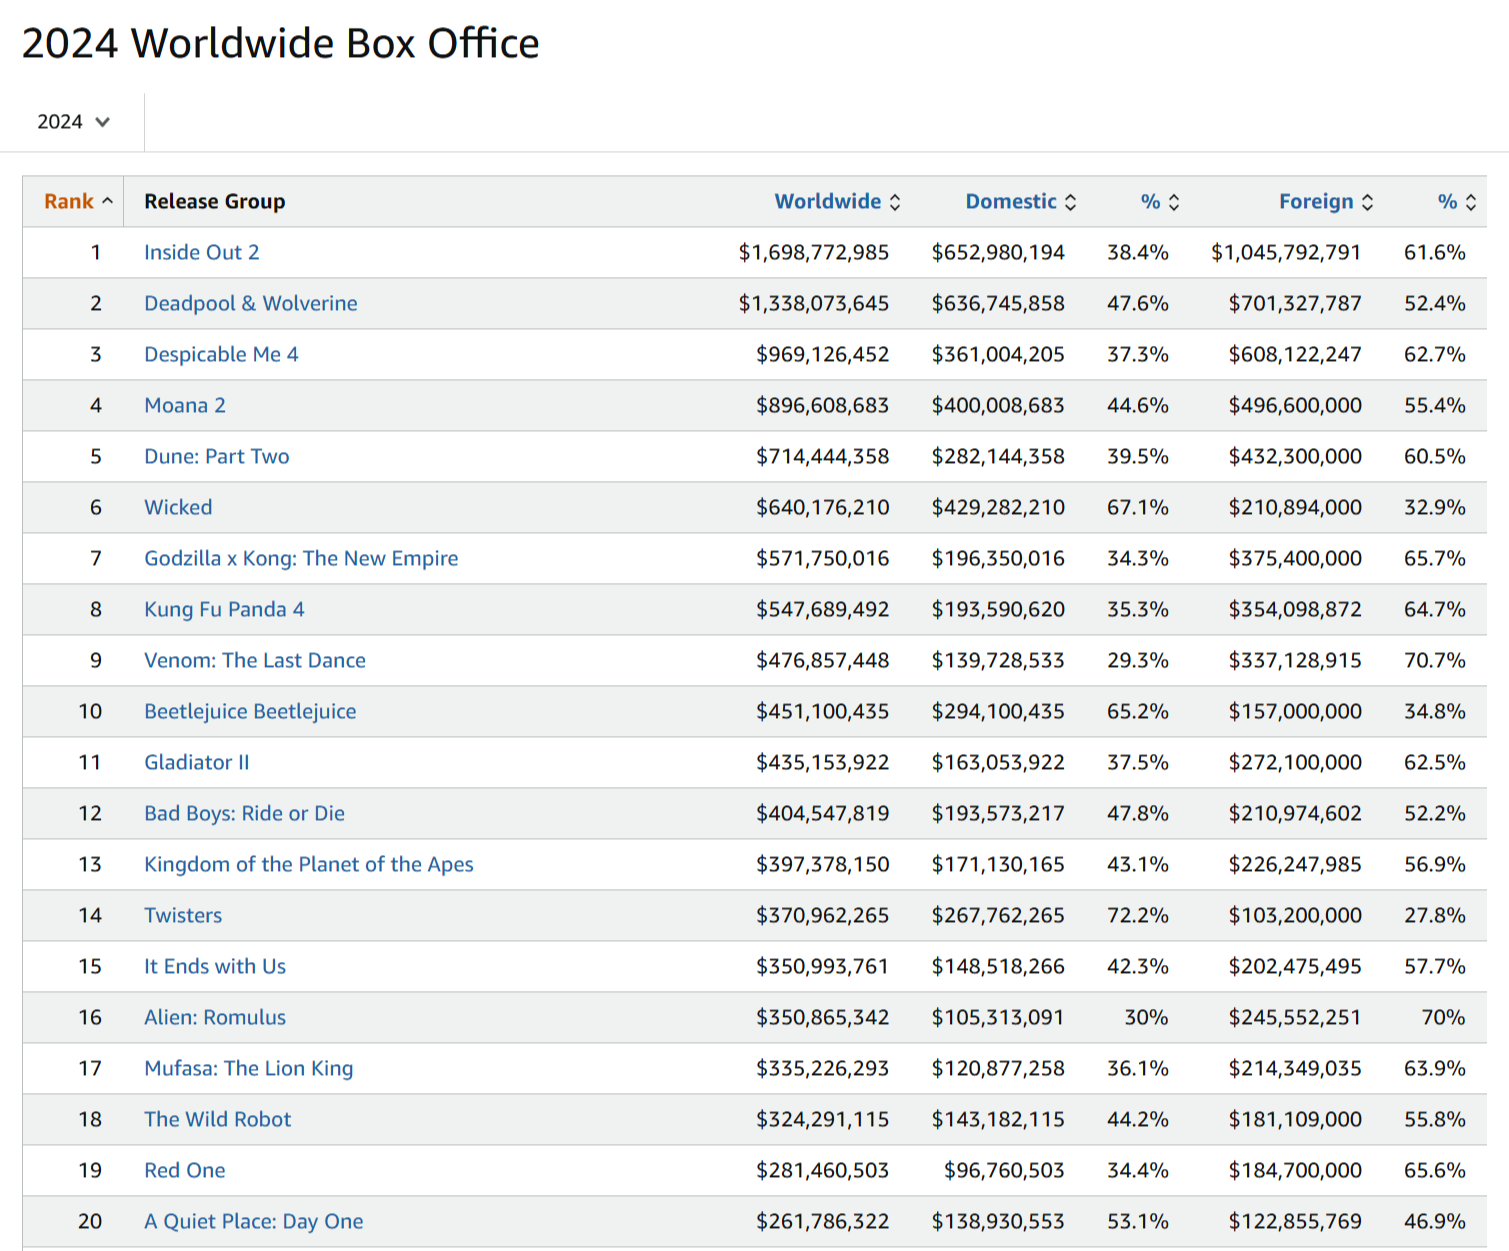Select foreign percent 32.9%
The image size is (1509, 1251).
pos(1435,507)
